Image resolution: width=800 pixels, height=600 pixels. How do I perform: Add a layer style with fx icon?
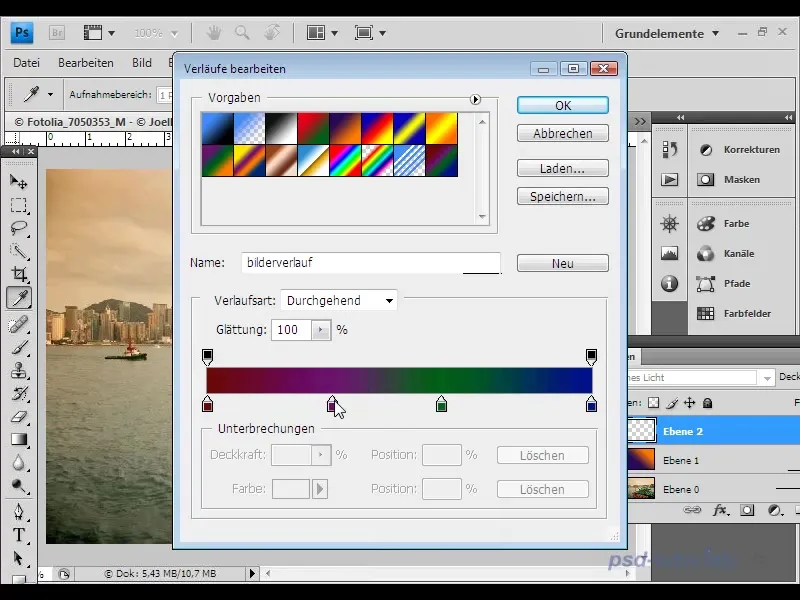coord(720,510)
